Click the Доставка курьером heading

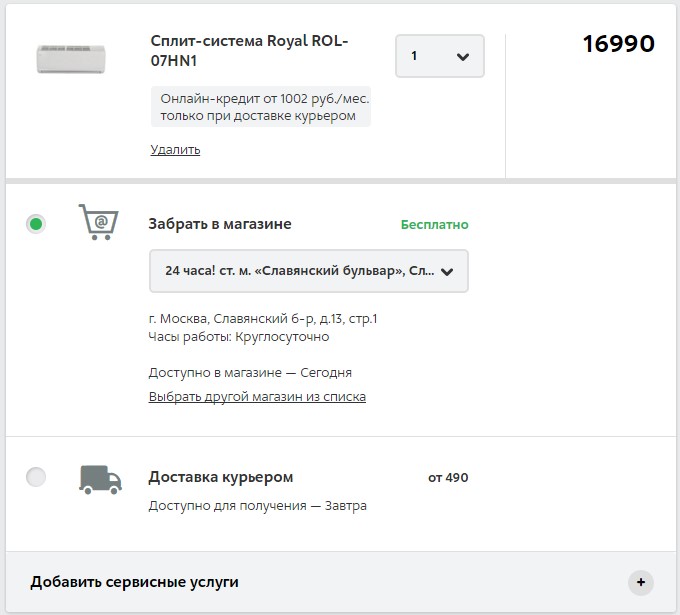coord(221,477)
